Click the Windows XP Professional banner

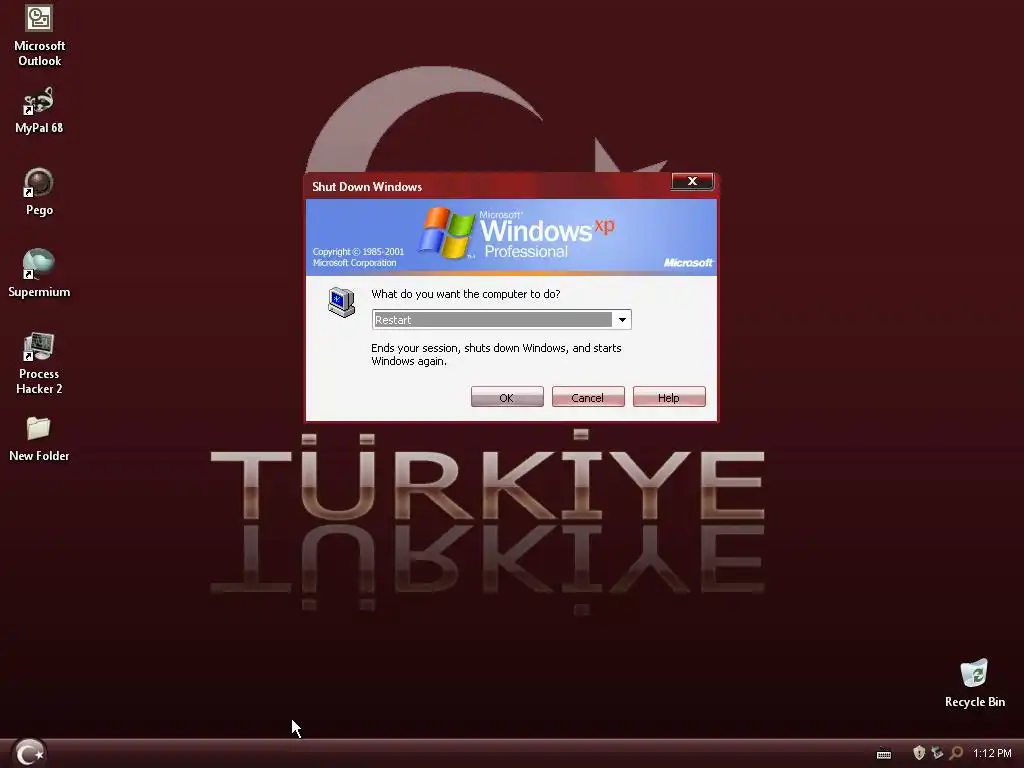point(511,237)
